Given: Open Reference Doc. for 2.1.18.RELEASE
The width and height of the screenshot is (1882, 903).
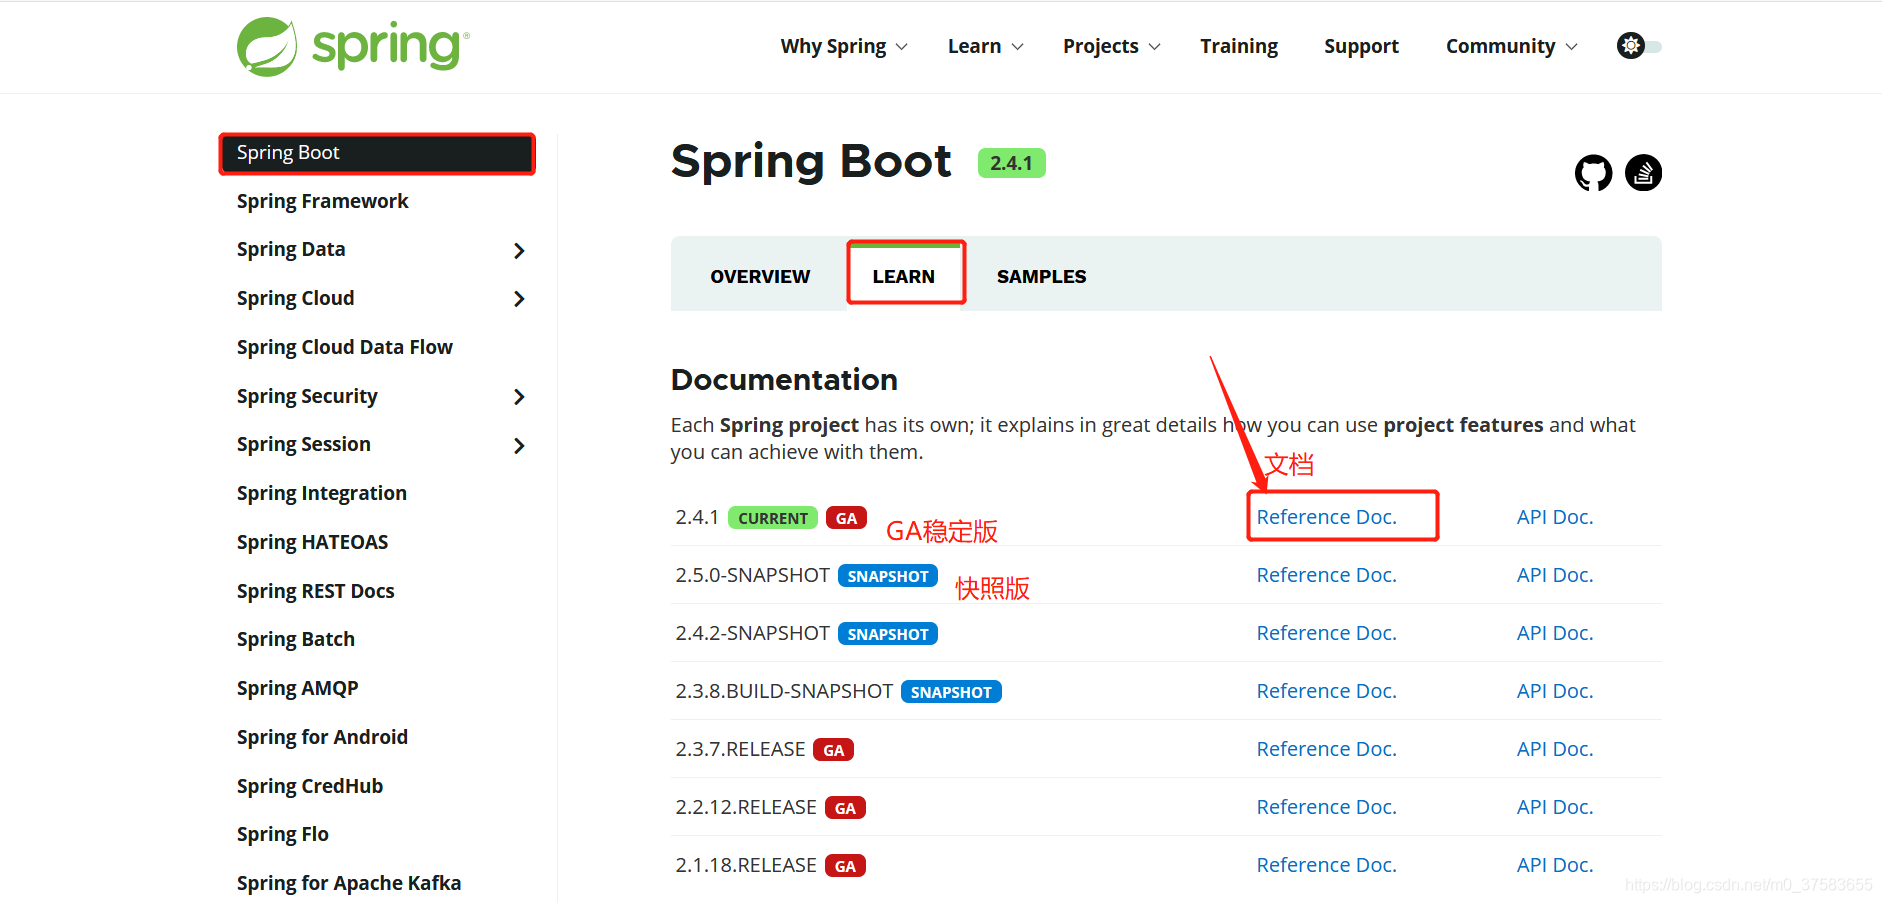Looking at the screenshot, I should (1326, 865).
